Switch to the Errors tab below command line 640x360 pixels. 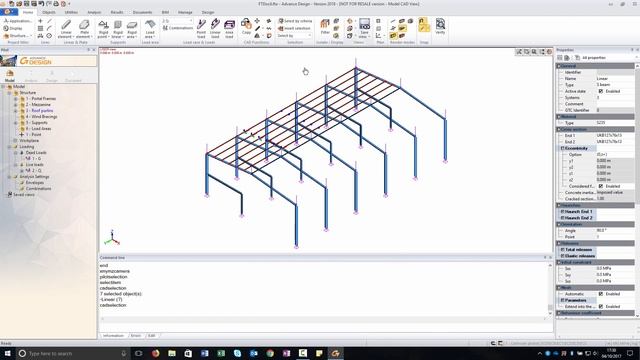(x=136, y=336)
